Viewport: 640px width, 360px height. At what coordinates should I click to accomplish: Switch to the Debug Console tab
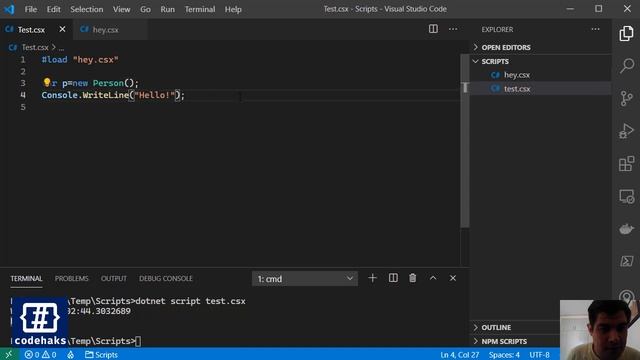click(x=166, y=278)
